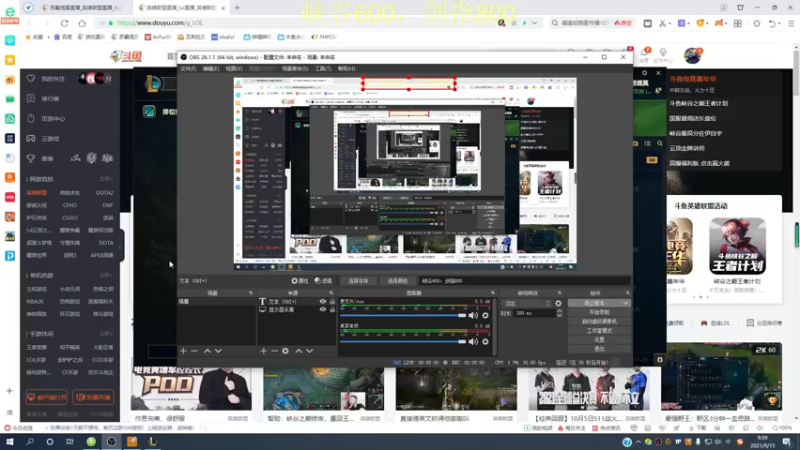800x450 pixels.
Task: Collapse the Douyu left sidebar handle
Action: click(121, 246)
